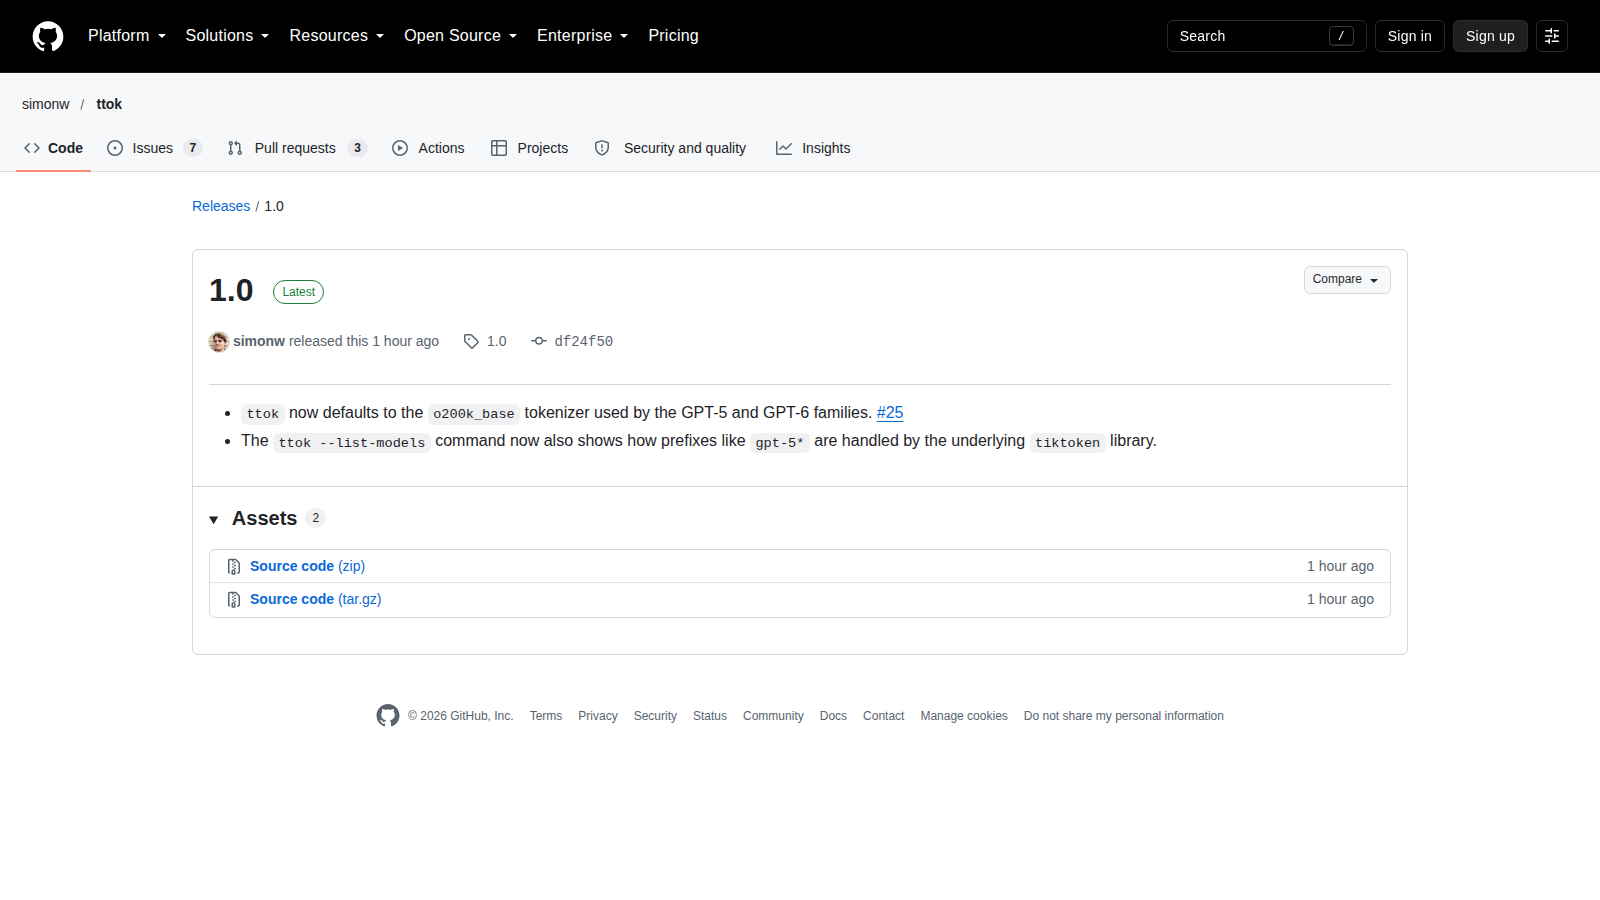Viewport: 1600px width, 900px height.
Task: Click simonw's avatar image
Action: [219, 342]
